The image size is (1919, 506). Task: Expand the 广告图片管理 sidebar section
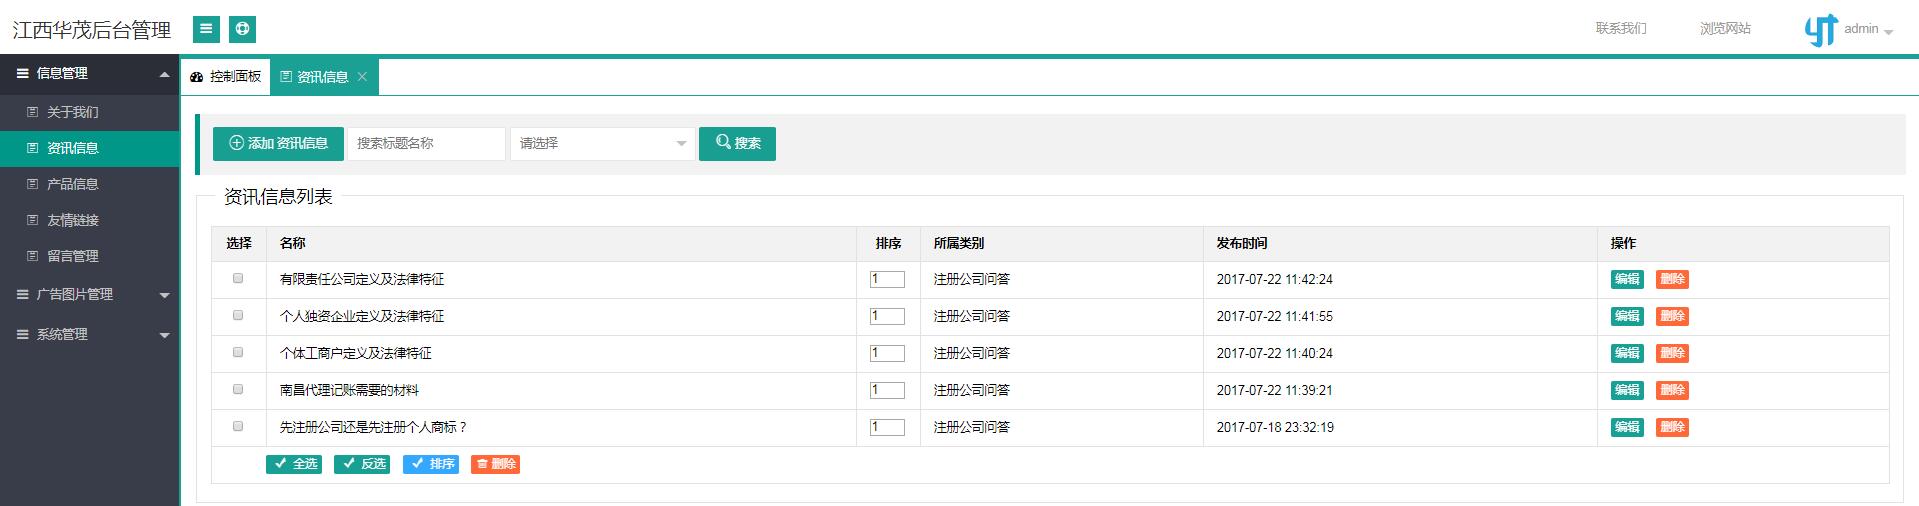[x=90, y=294]
